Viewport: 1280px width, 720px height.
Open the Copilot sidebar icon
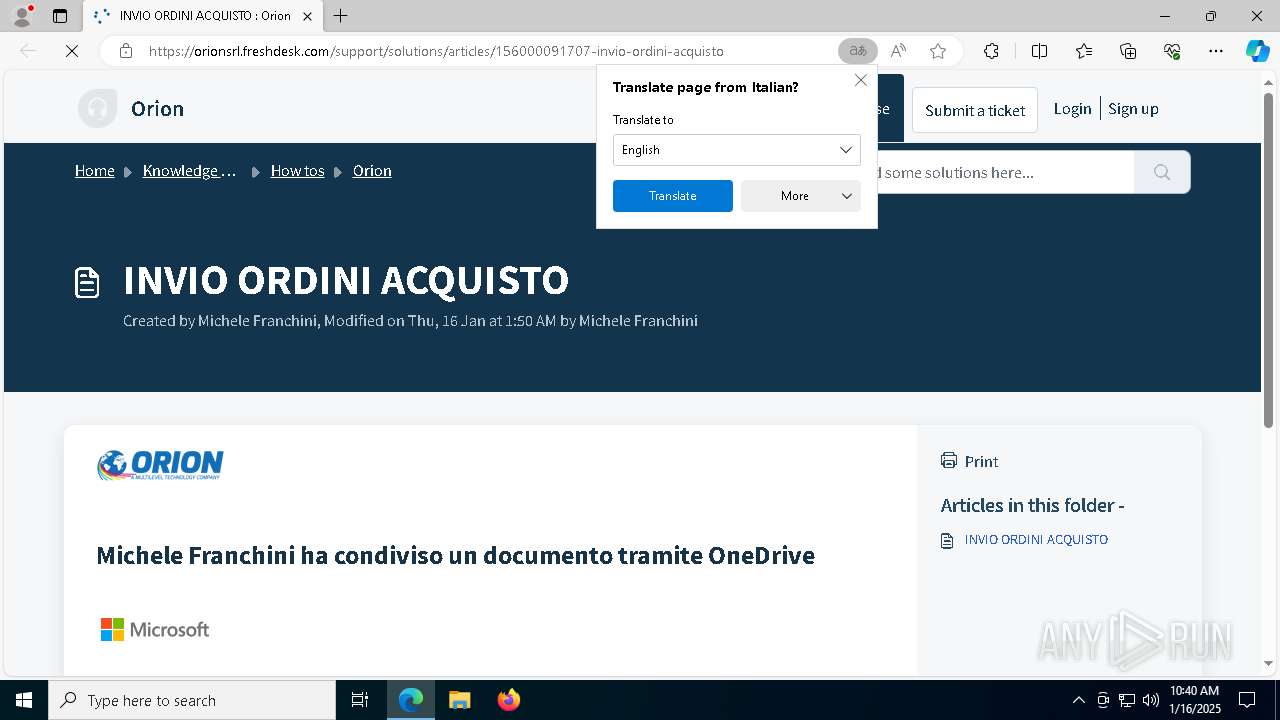click(x=1257, y=51)
